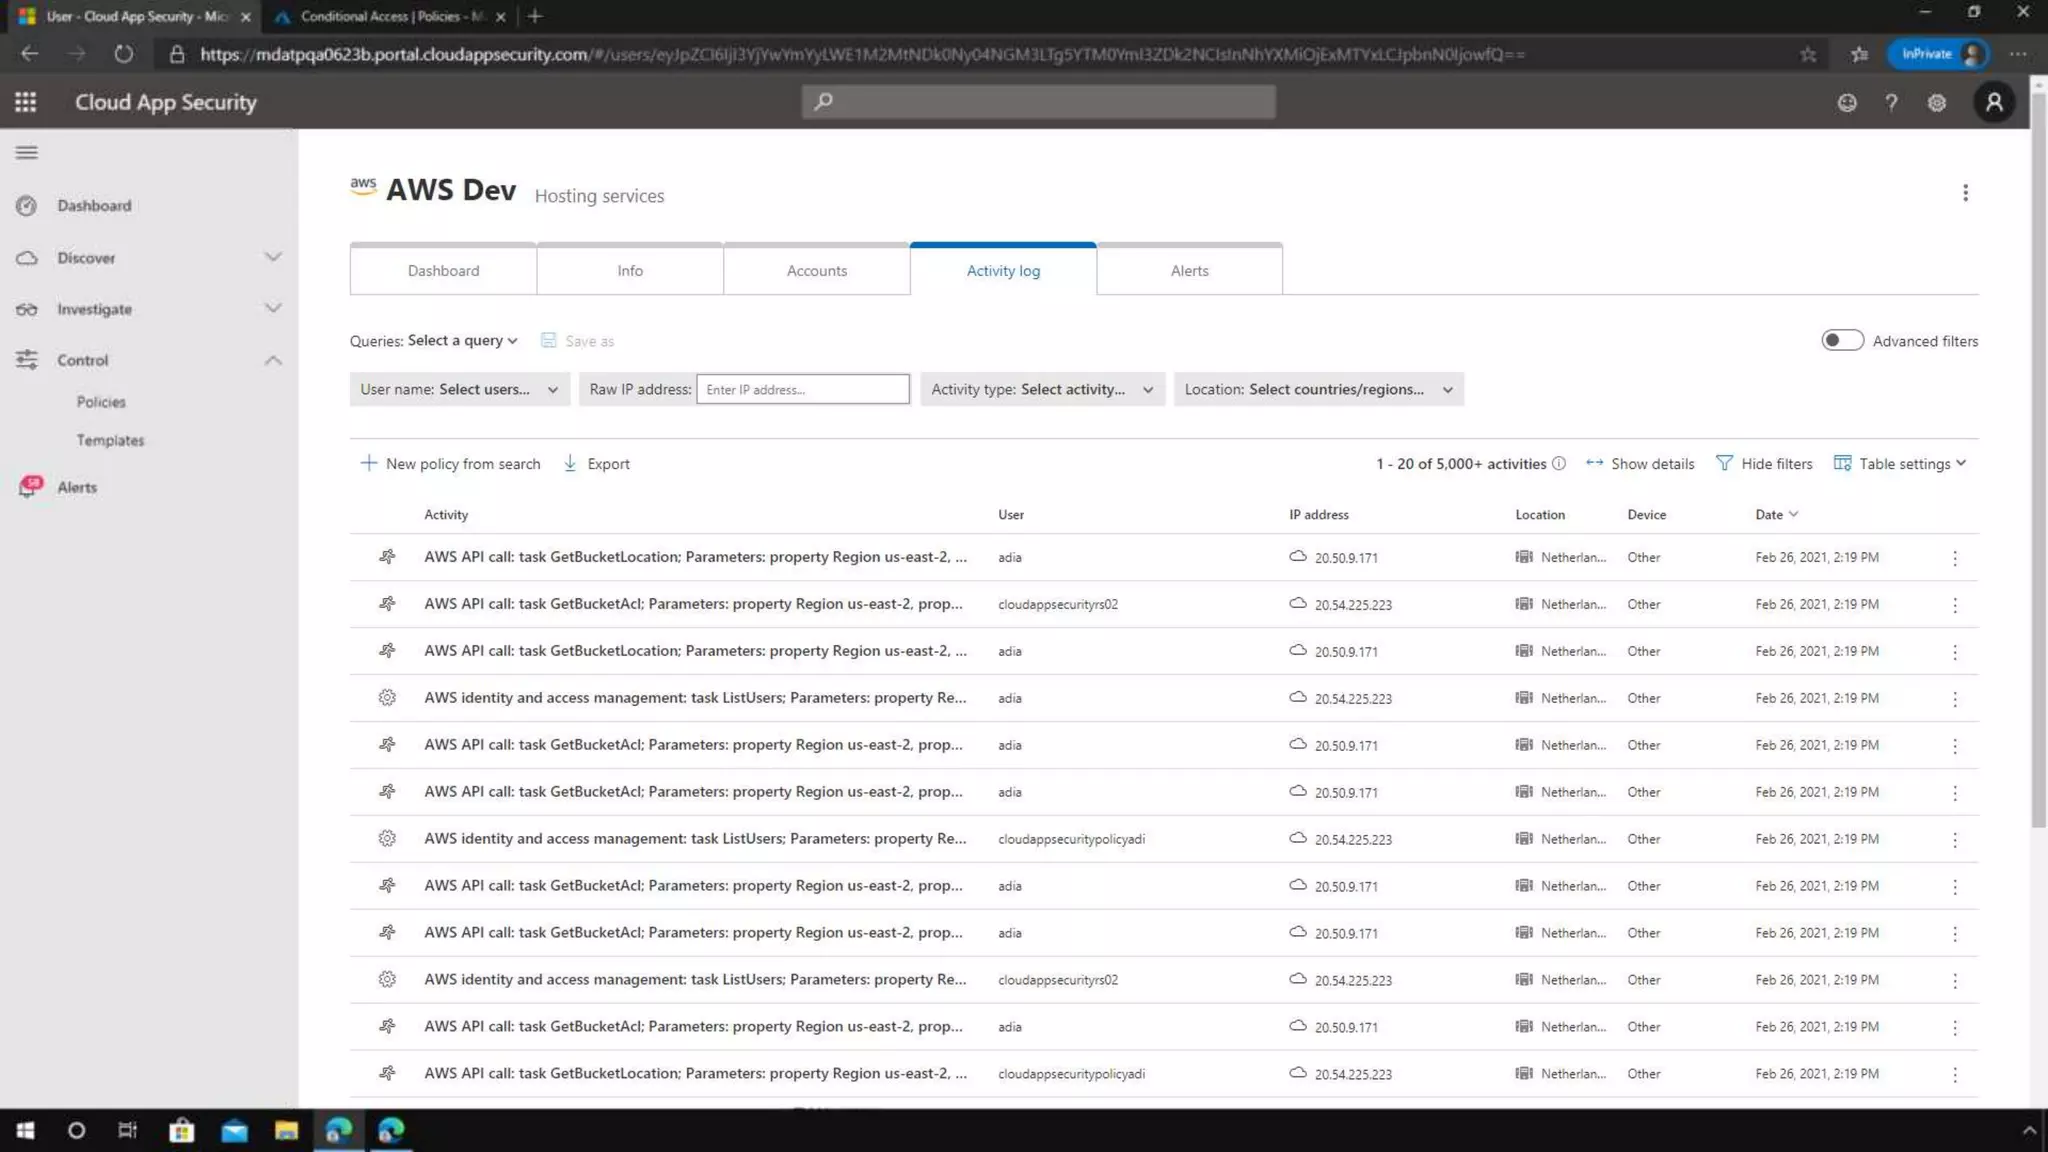Expand the Investigate sidebar section
Screen dimensions: 2048x1152
[272, 309]
